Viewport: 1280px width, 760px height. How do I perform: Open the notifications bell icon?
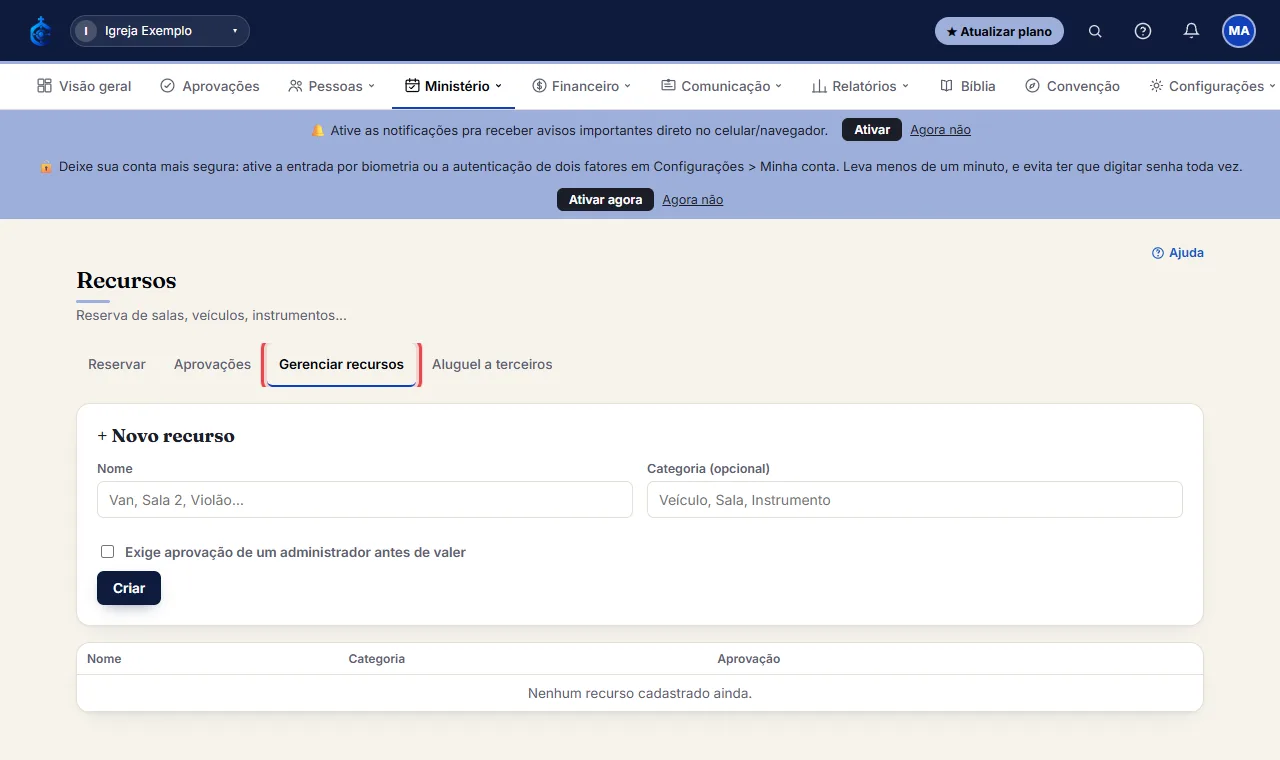1191,31
